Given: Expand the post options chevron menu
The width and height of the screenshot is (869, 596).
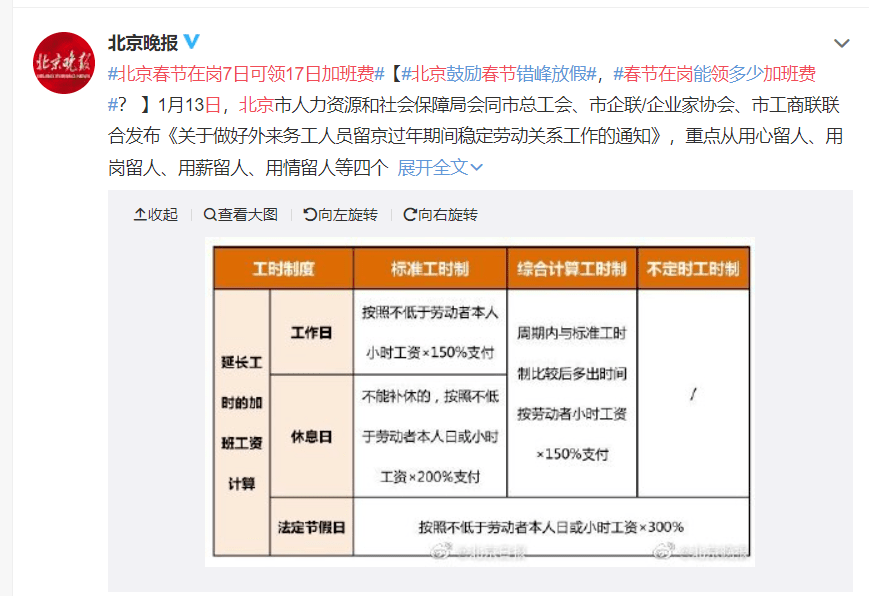Looking at the screenshot, I should click(x=842, y=44).
